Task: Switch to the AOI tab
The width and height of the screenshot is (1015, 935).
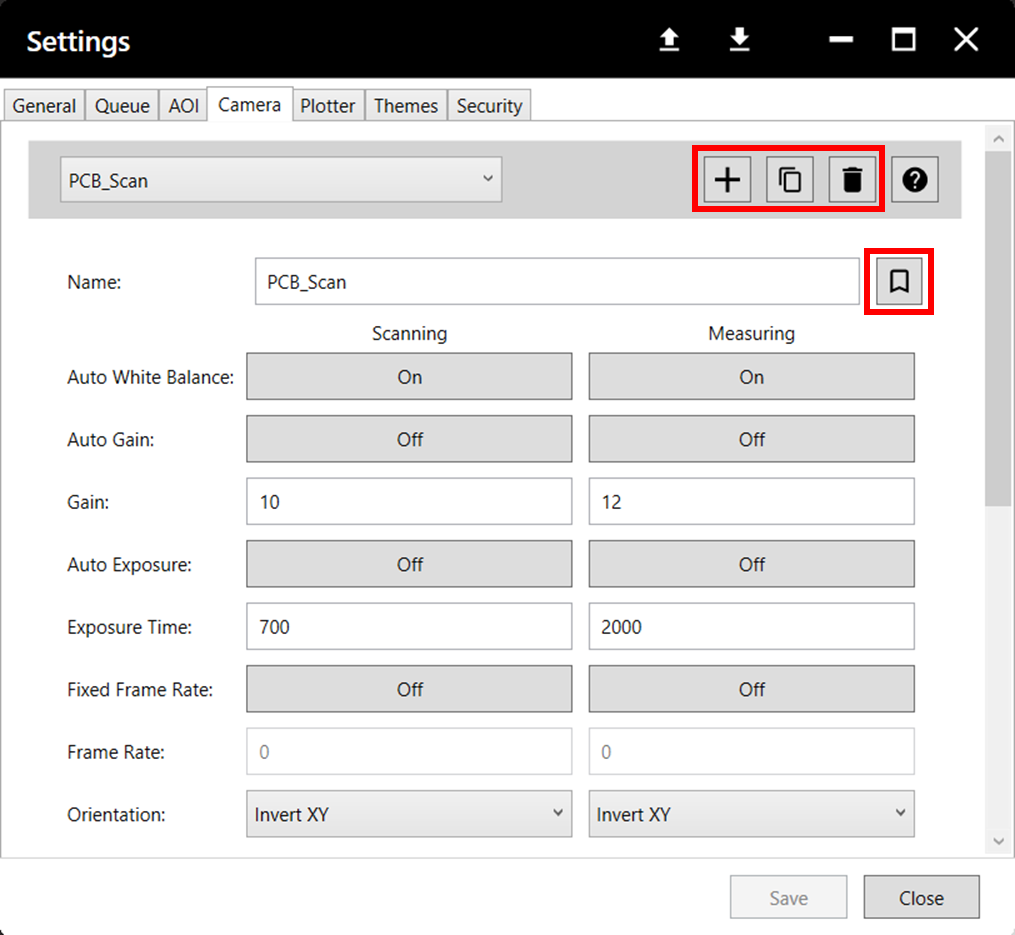Action: click(x=183, y=106)
